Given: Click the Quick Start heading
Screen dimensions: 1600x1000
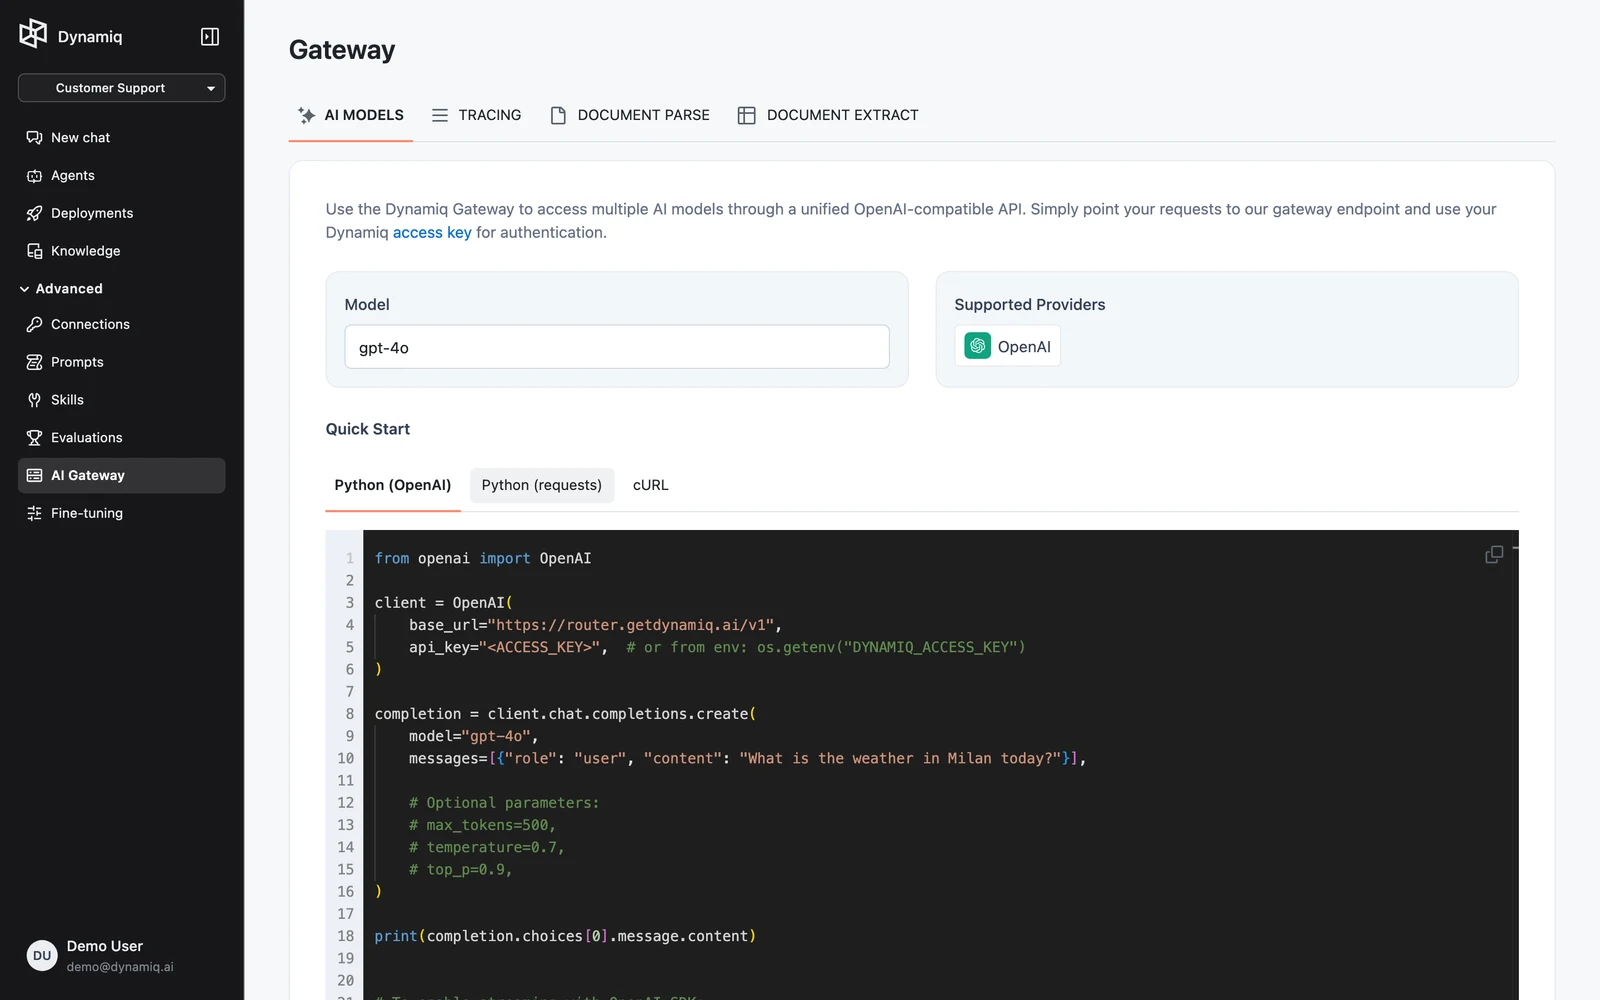Looking at the screenshot, I should coord(368,429).
